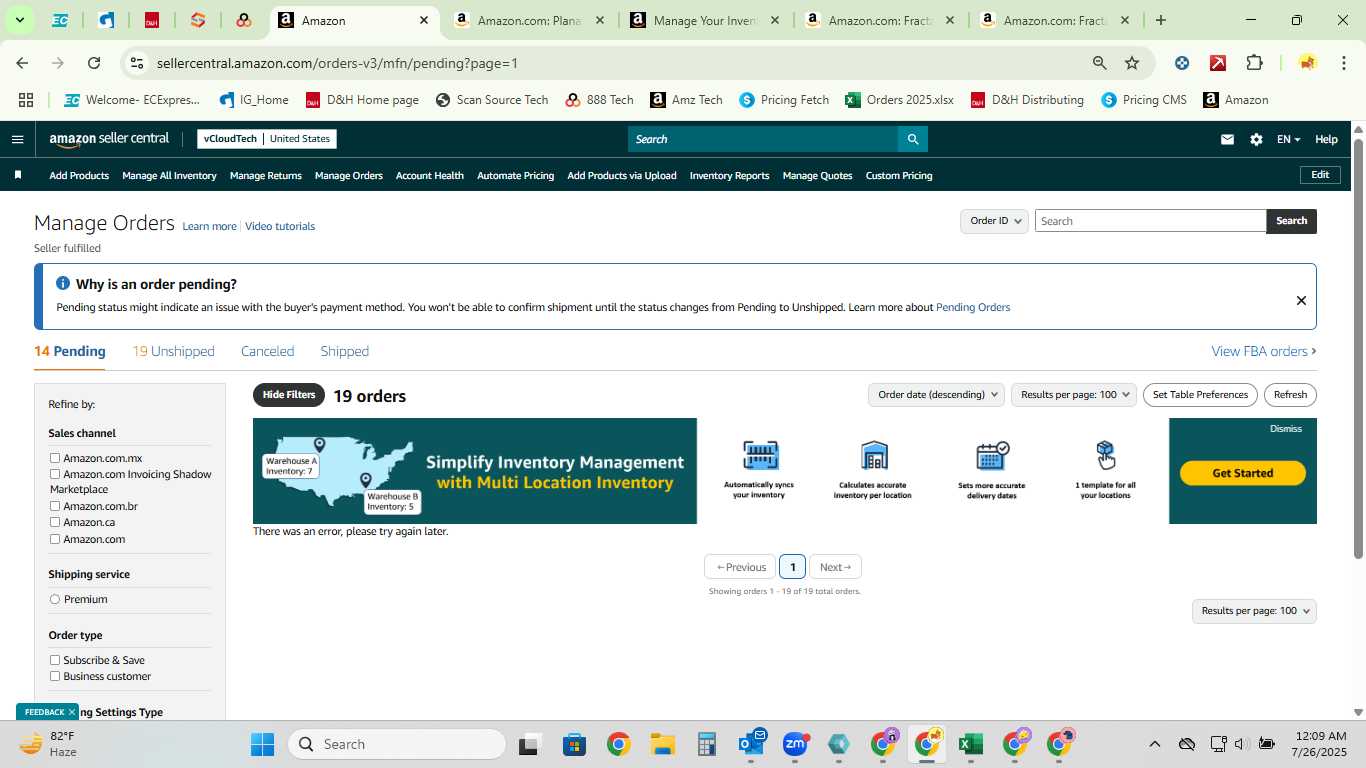Viewport: 1366px width, 768px height.
Task: Open the Account Health menu item
Action: tap(429, 175)
